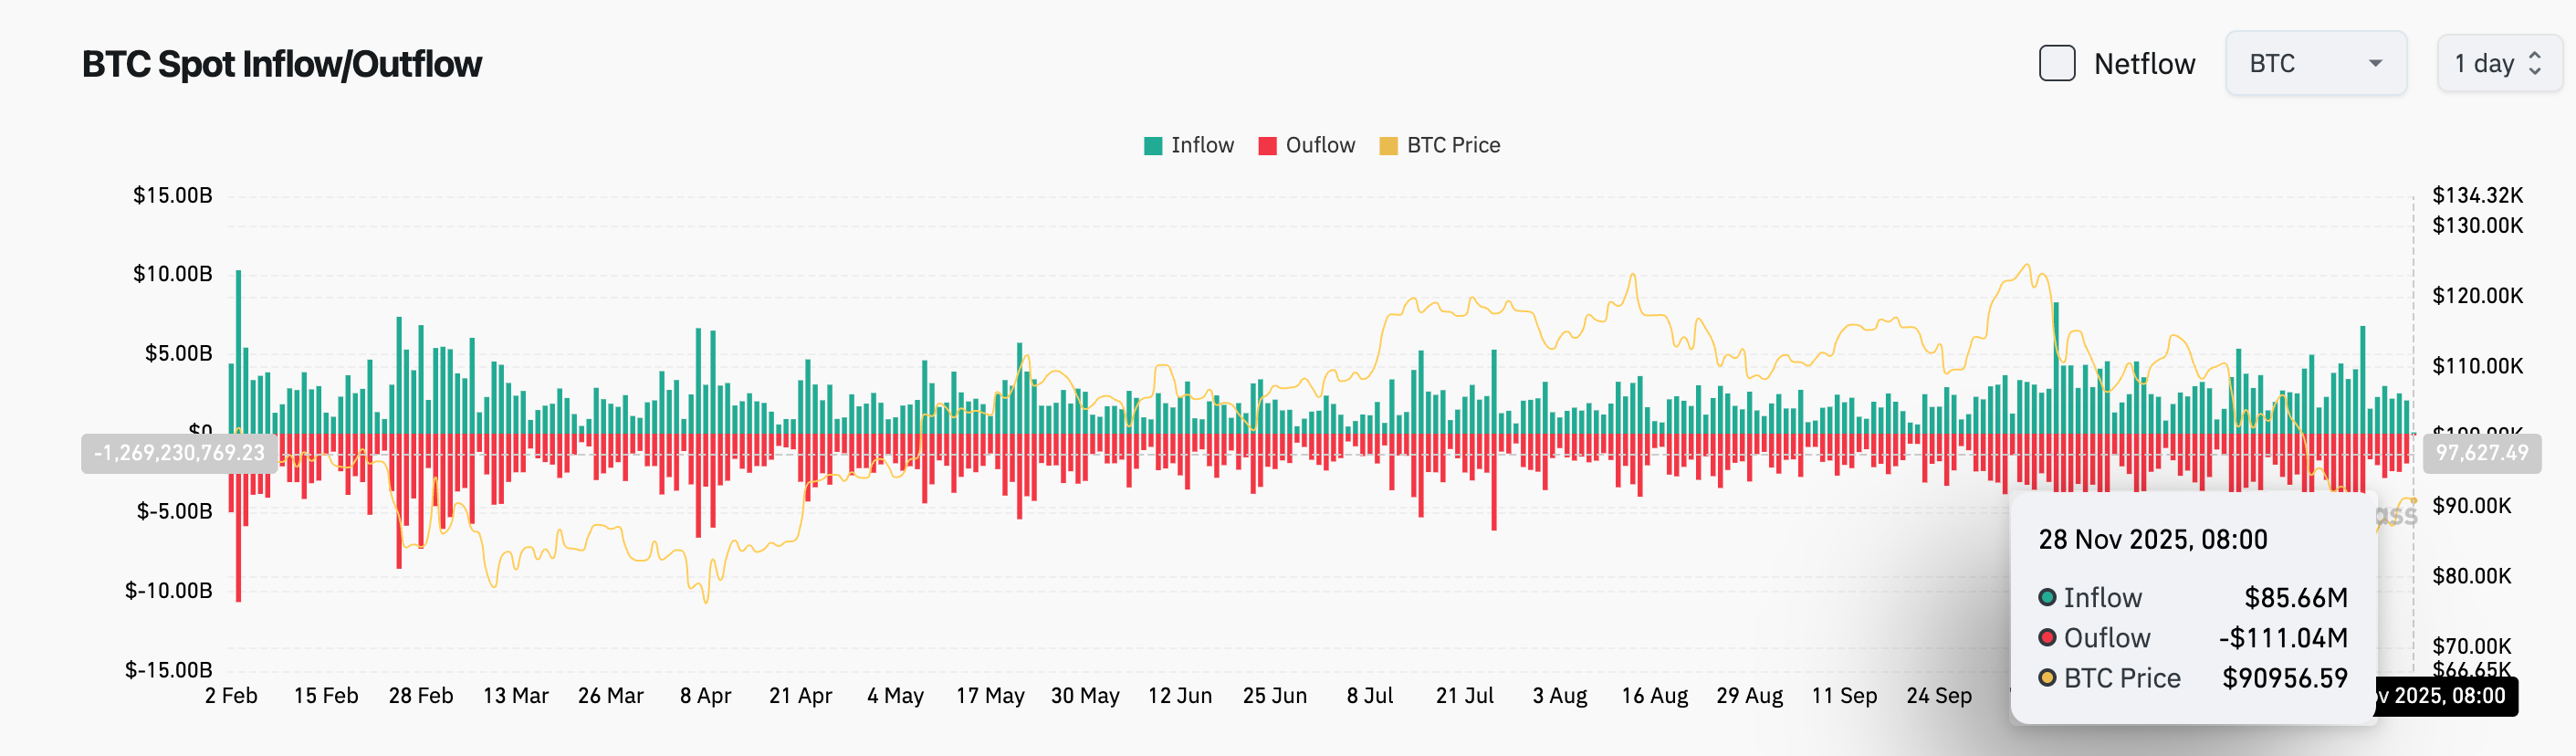Click the yellow BTC Price legend swatch
This screenshot has width=2576, height=756.
(1388, 146)
